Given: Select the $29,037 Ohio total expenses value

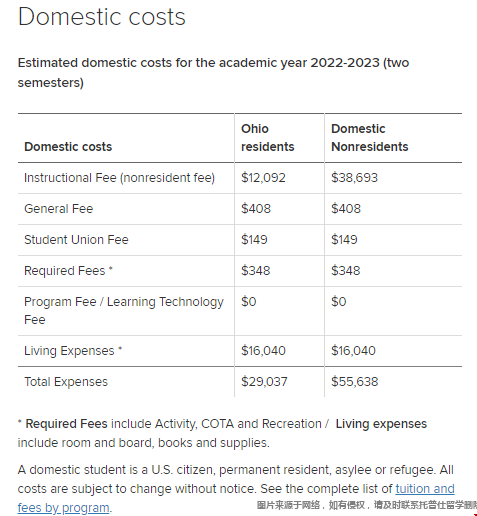Looking at the screenshot, I should (x=264, y=382).
